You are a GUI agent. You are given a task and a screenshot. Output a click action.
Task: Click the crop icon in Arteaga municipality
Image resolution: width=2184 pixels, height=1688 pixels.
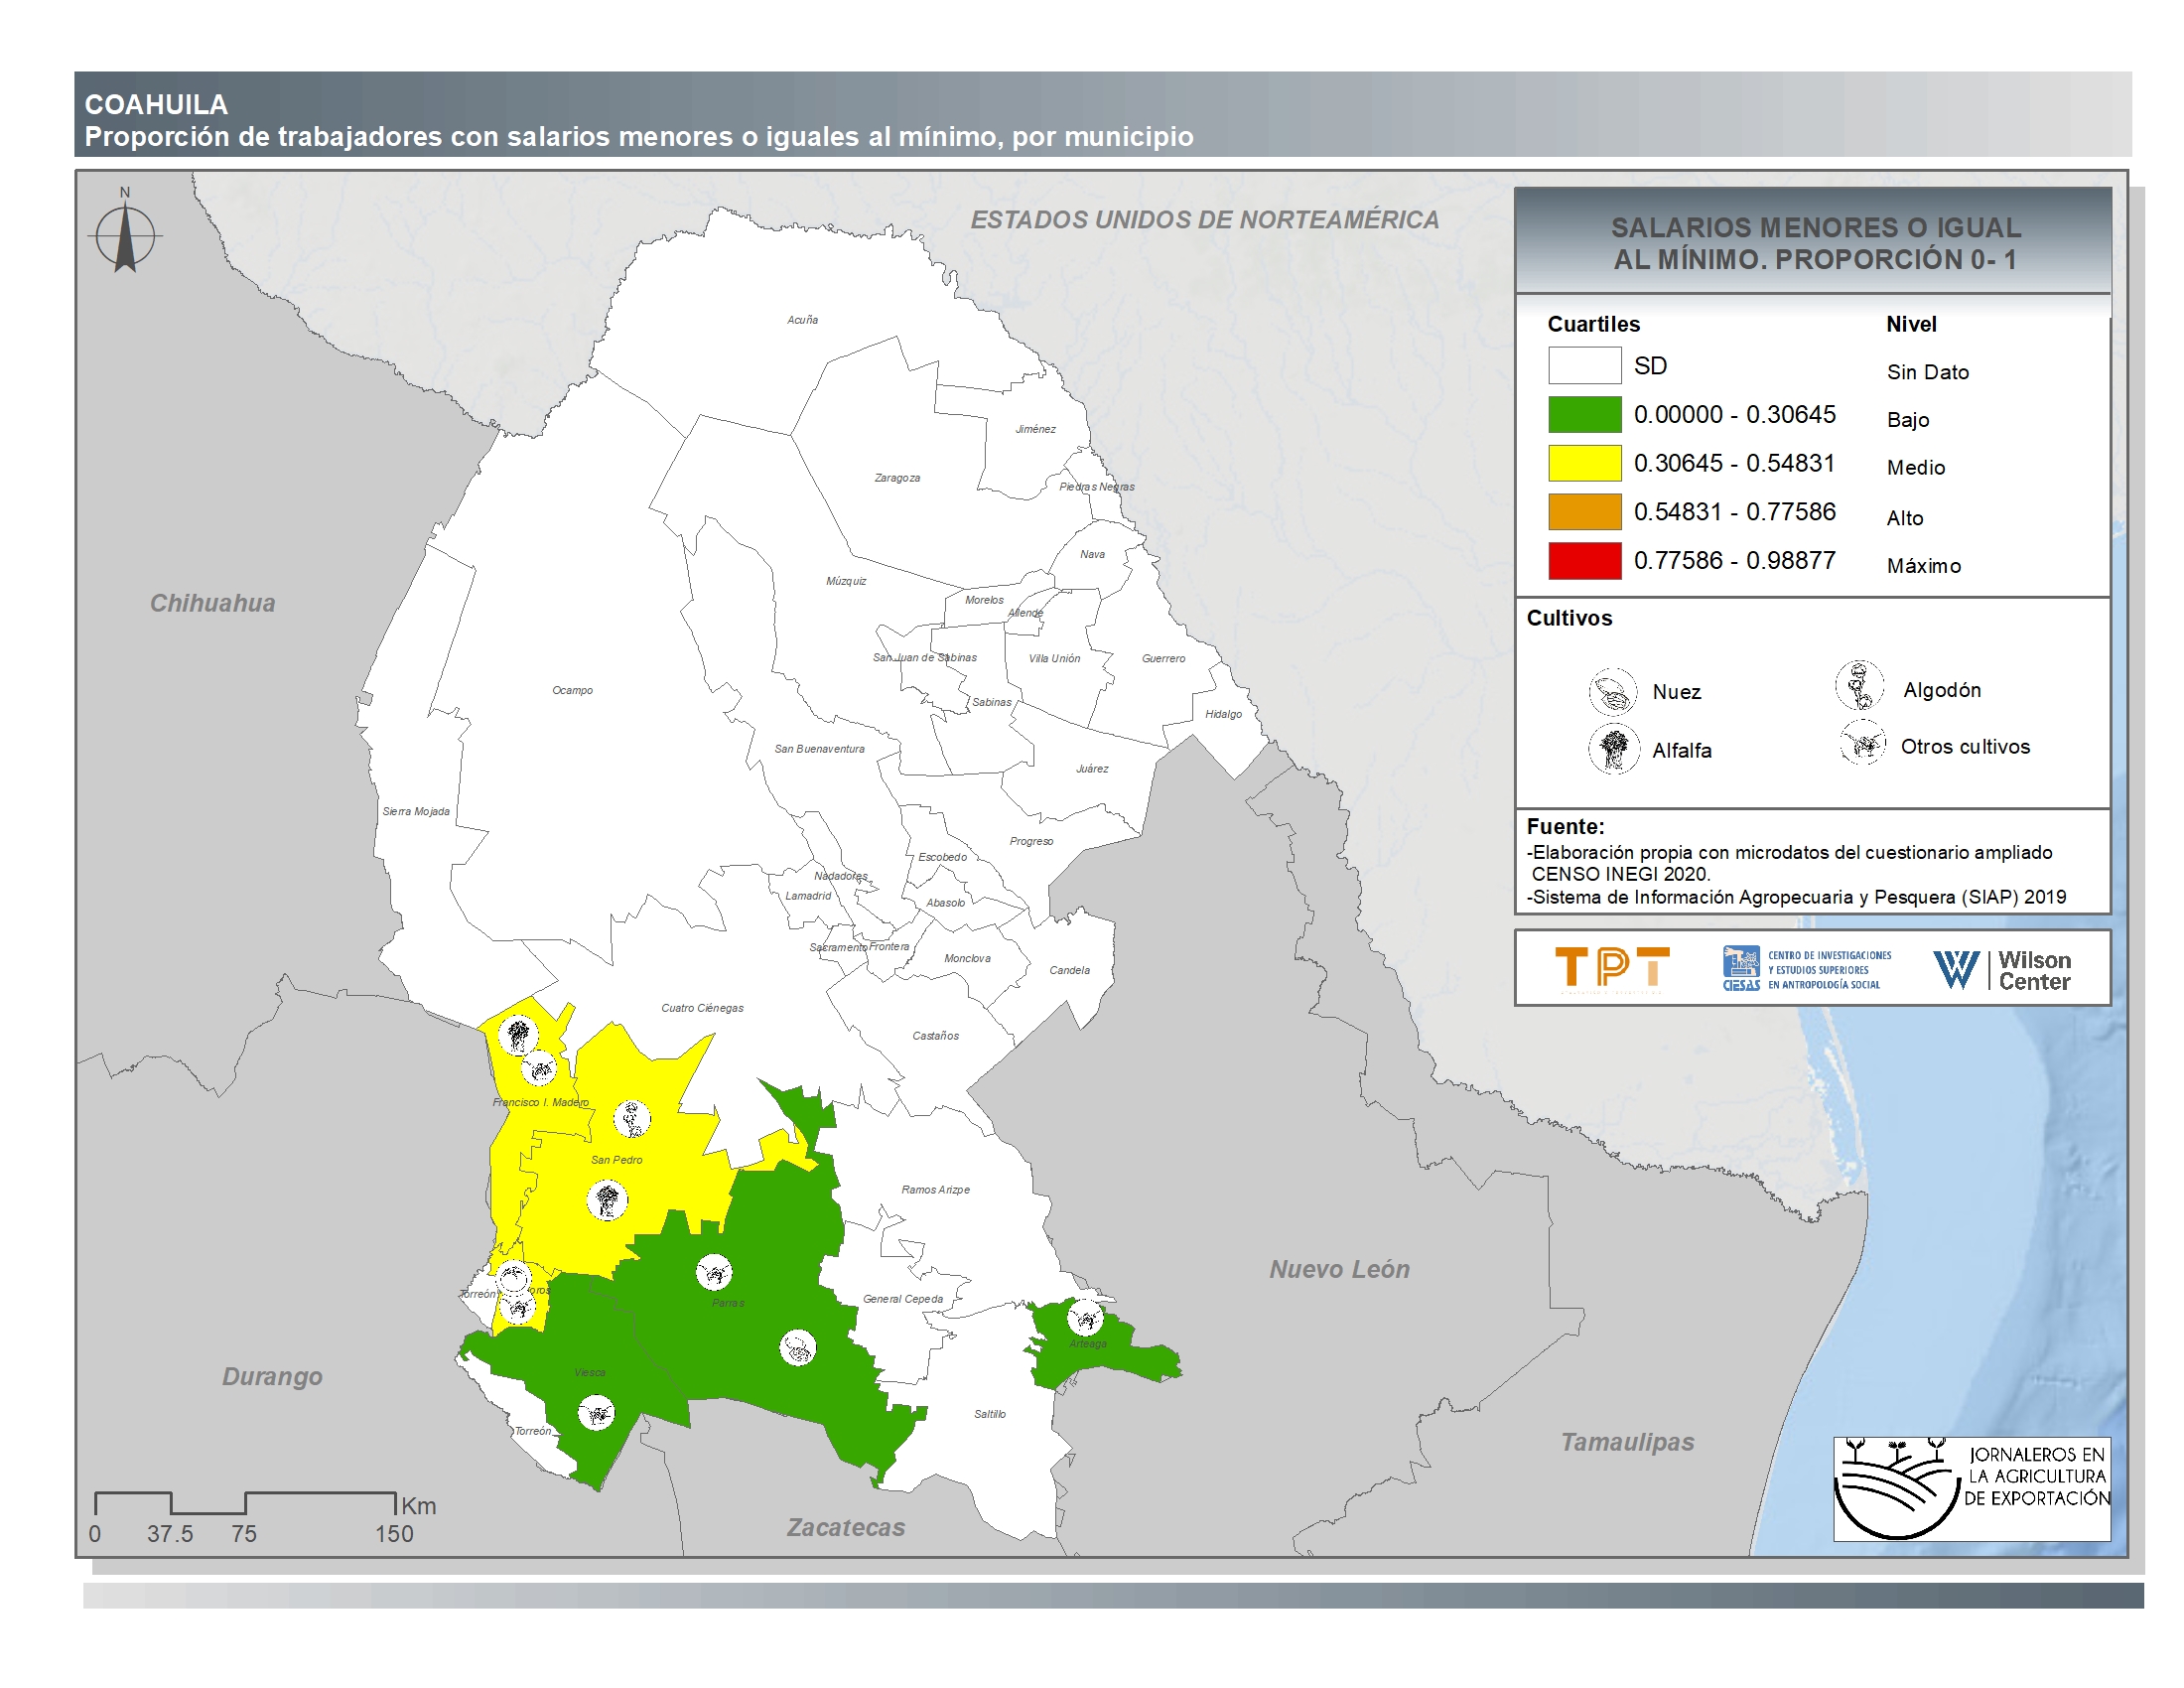point(1085,1318)
